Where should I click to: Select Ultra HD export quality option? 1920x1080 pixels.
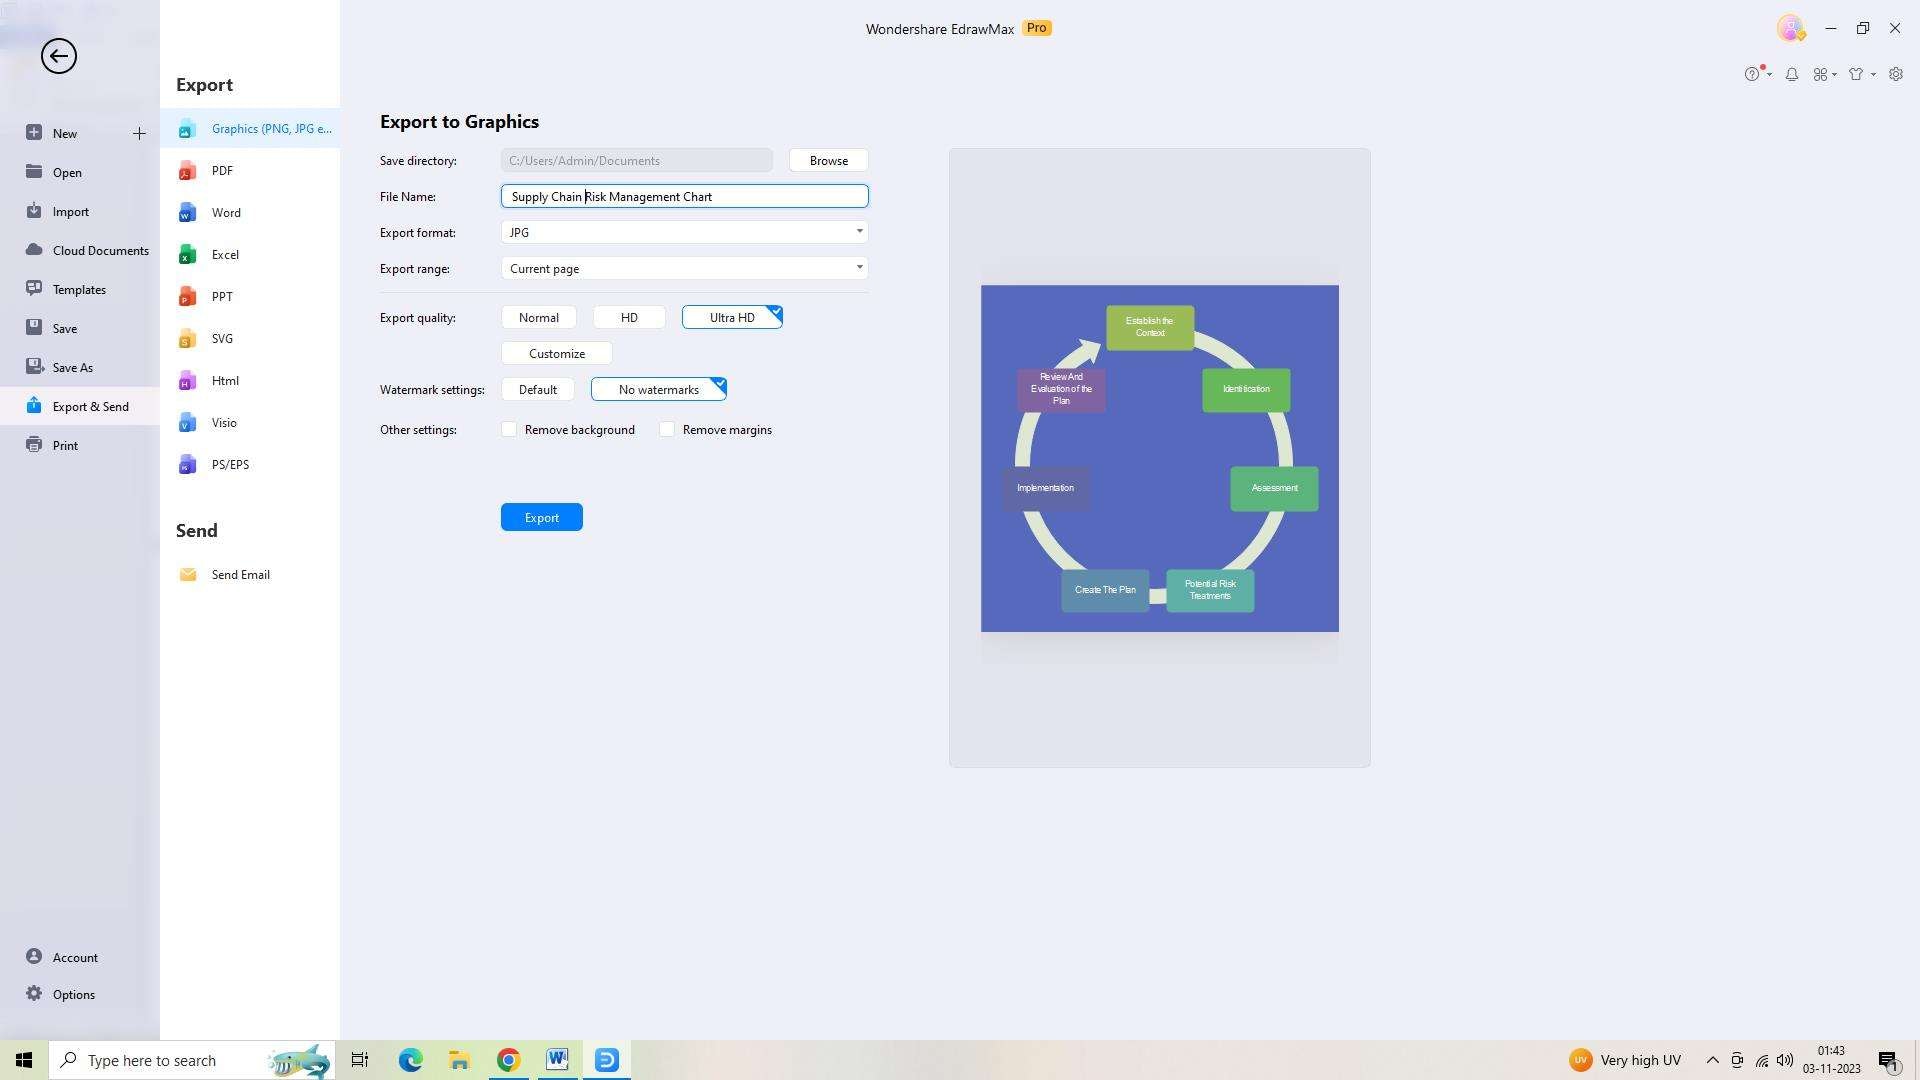click(731, 316)
